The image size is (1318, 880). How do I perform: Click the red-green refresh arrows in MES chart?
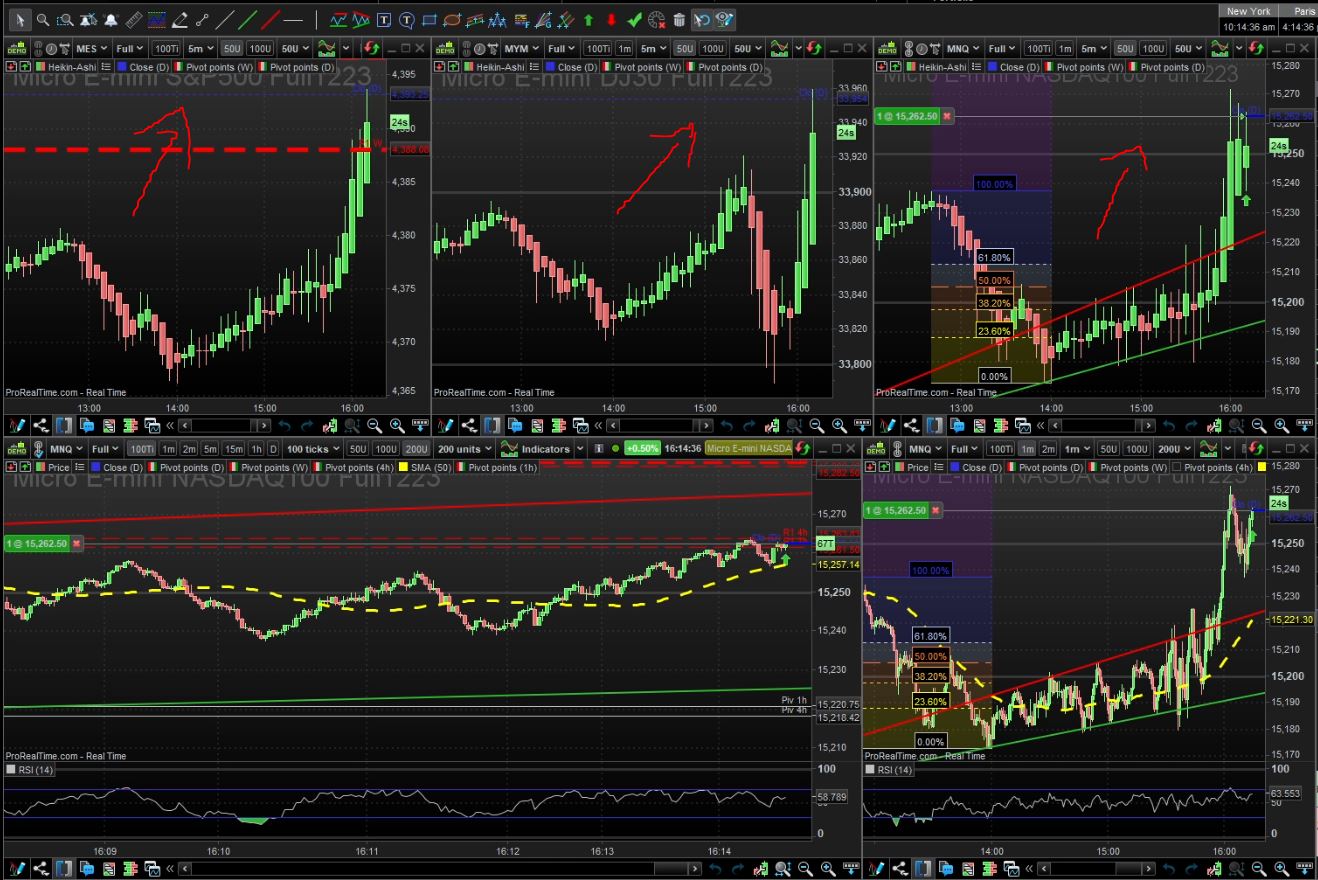(372, 48)
